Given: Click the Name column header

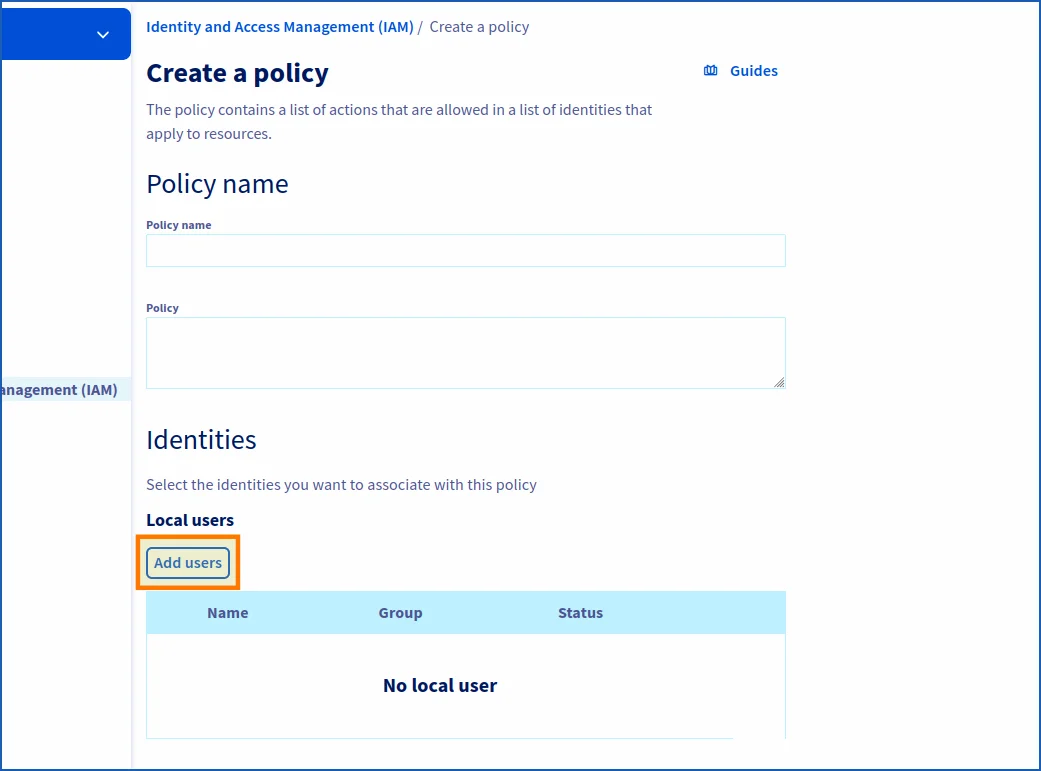Looking at the screenshot, I should coord(227,612).
